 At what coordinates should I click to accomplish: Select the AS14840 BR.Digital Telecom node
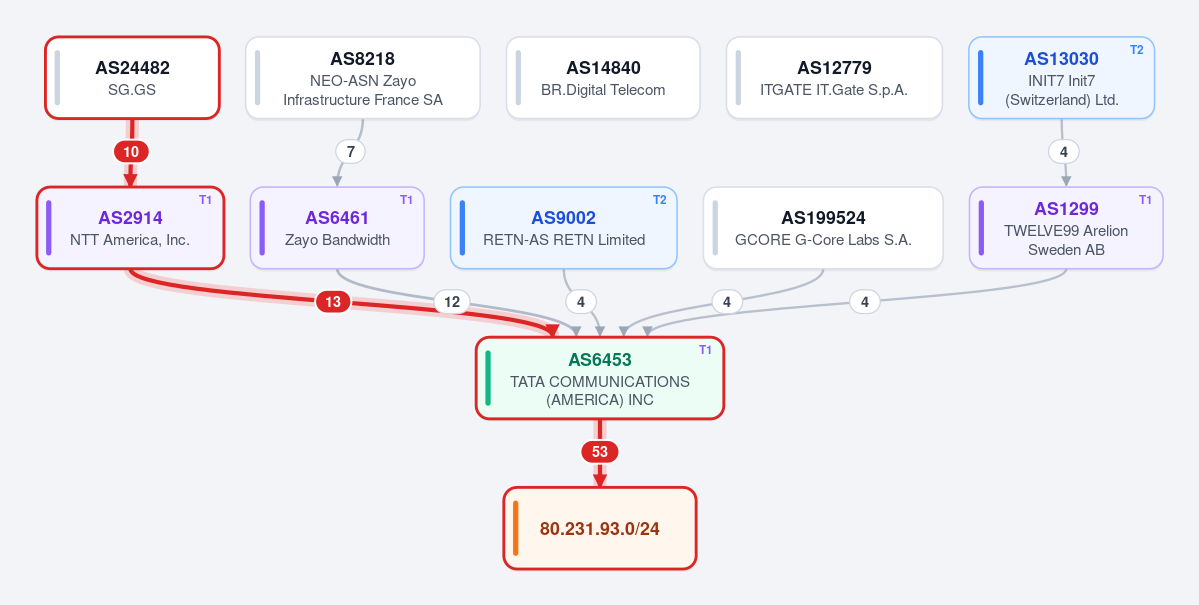[603, 78]
